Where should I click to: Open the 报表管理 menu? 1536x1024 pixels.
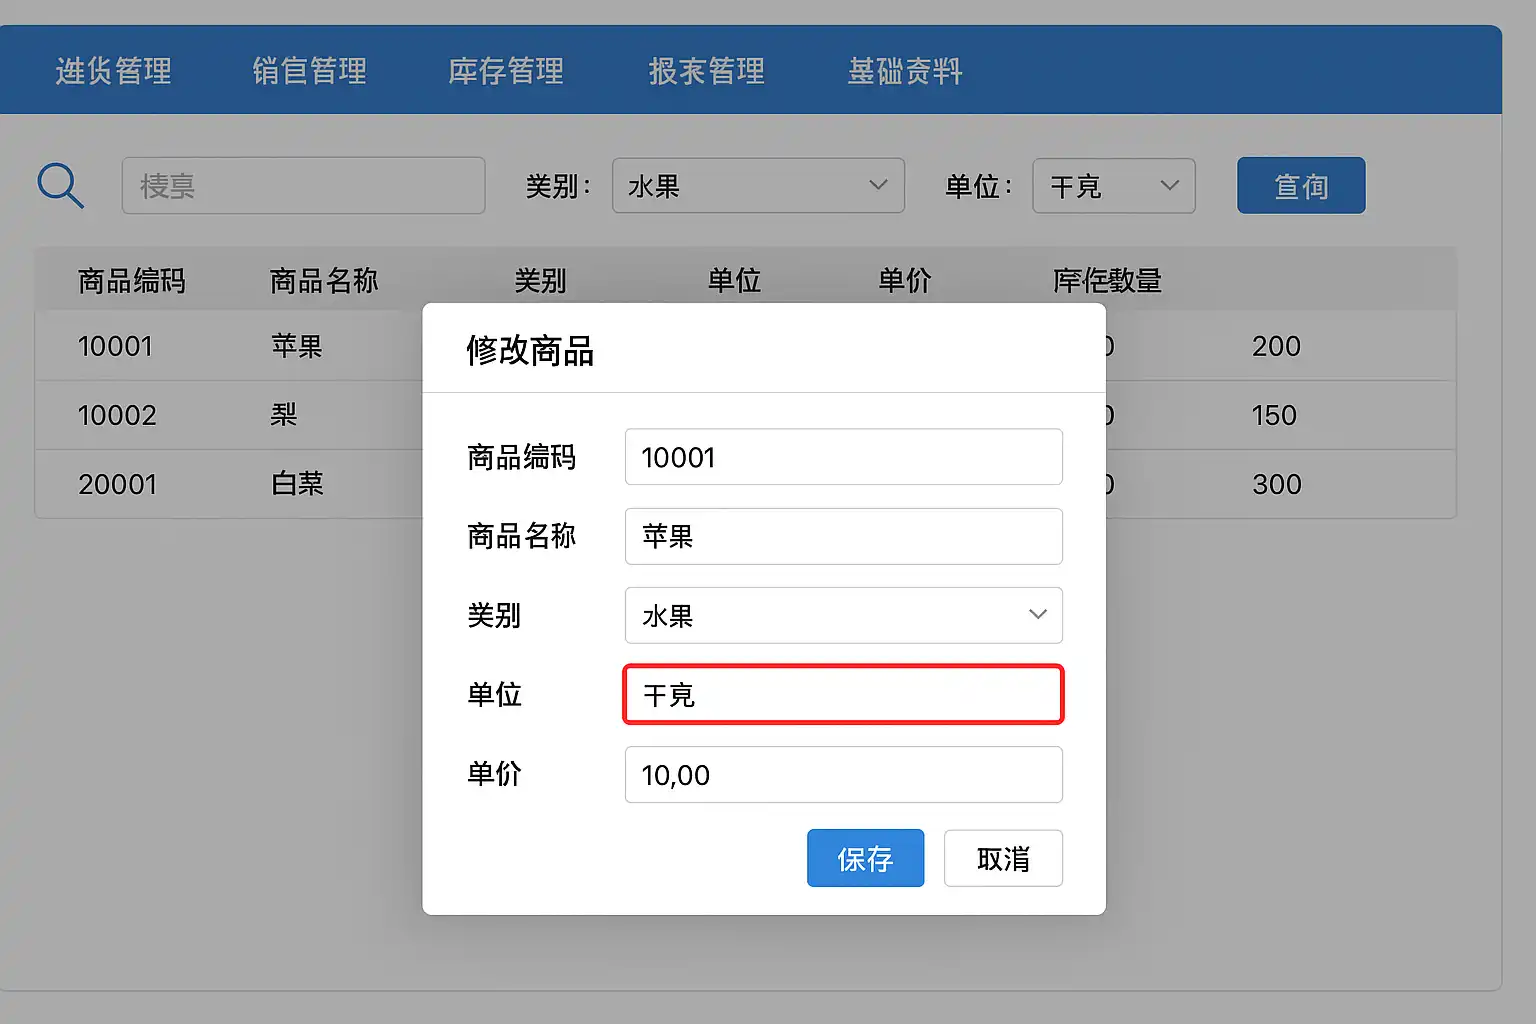pyautogui.click(x=707, y=71)
